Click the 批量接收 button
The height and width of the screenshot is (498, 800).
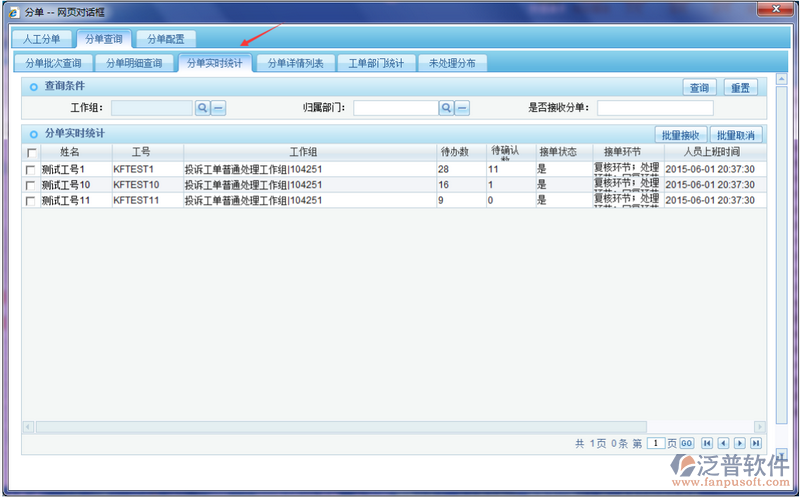tap(680, 135)
